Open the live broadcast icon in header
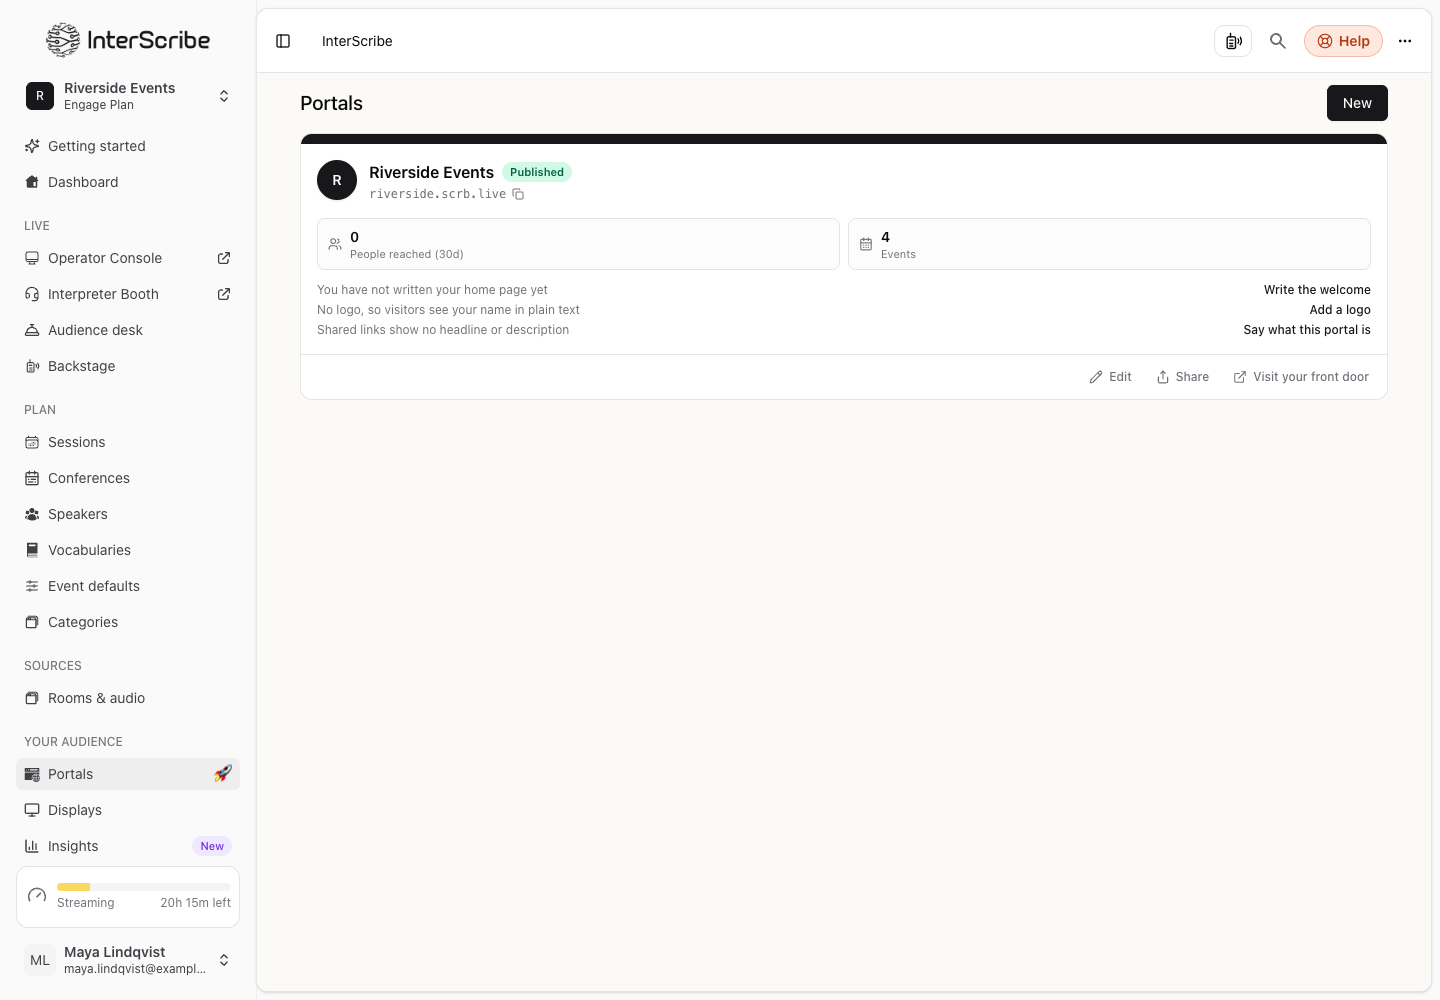This screenshot has height=1000, width=1440. pyautogui.click(x=1233, y=41)
